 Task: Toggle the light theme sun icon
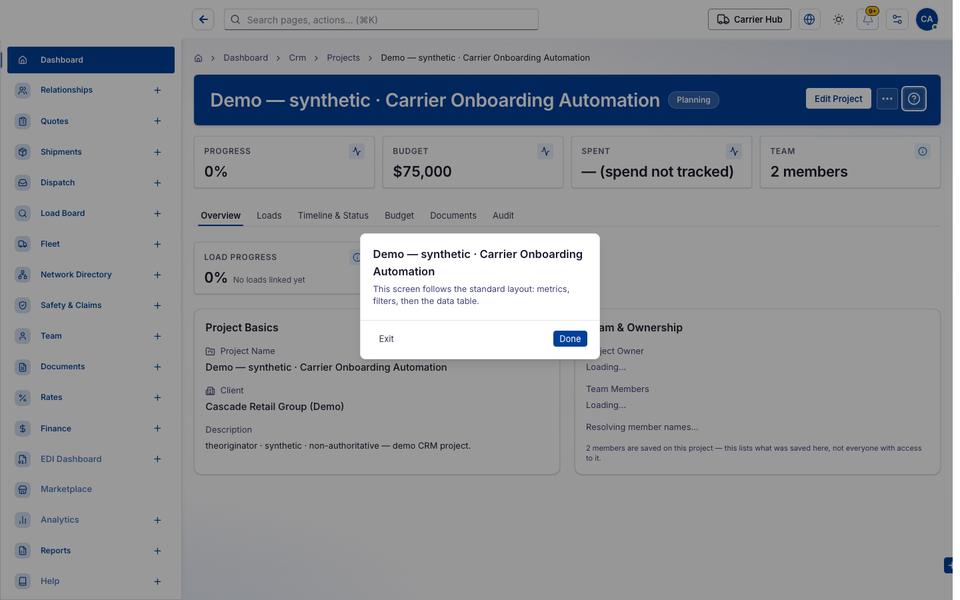838,20
